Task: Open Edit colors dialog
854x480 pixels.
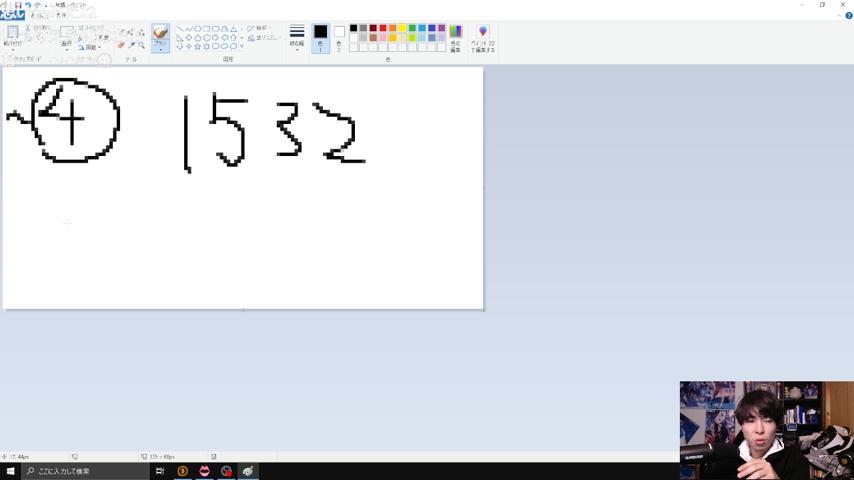Action: [x=455, y=38]
